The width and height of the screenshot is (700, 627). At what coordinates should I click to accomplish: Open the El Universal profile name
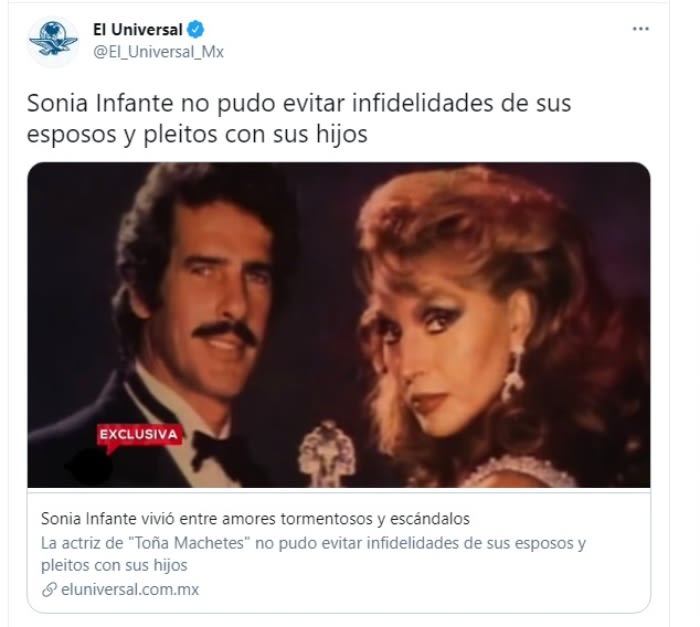pyautogui.click(x=138, y=29)
